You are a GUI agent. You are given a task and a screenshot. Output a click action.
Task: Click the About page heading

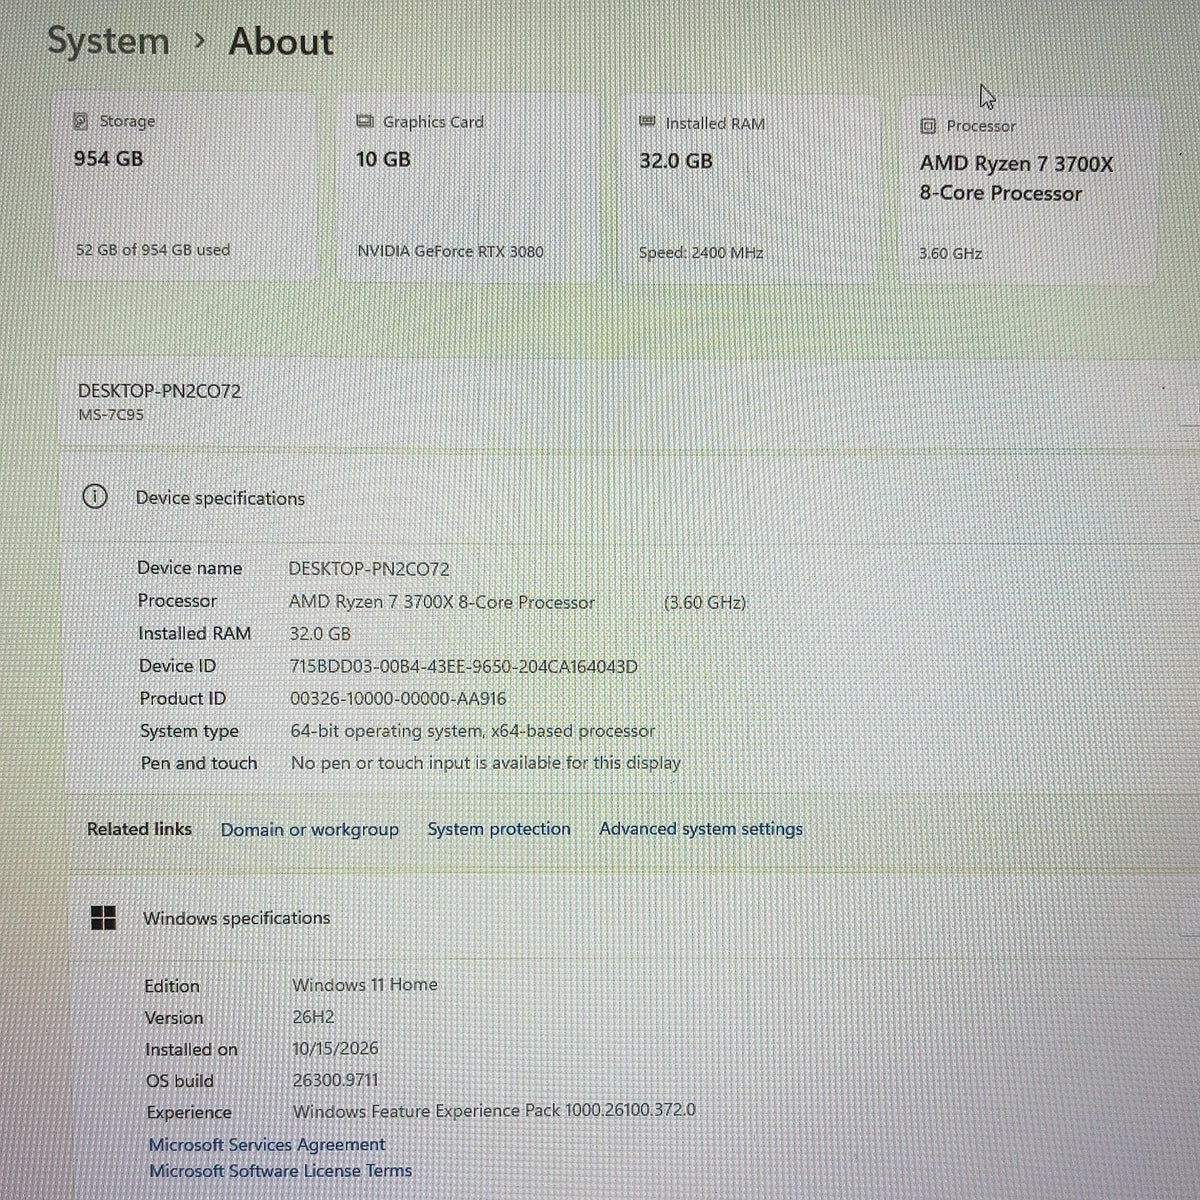pyautogui.click(x=281, y=41)
